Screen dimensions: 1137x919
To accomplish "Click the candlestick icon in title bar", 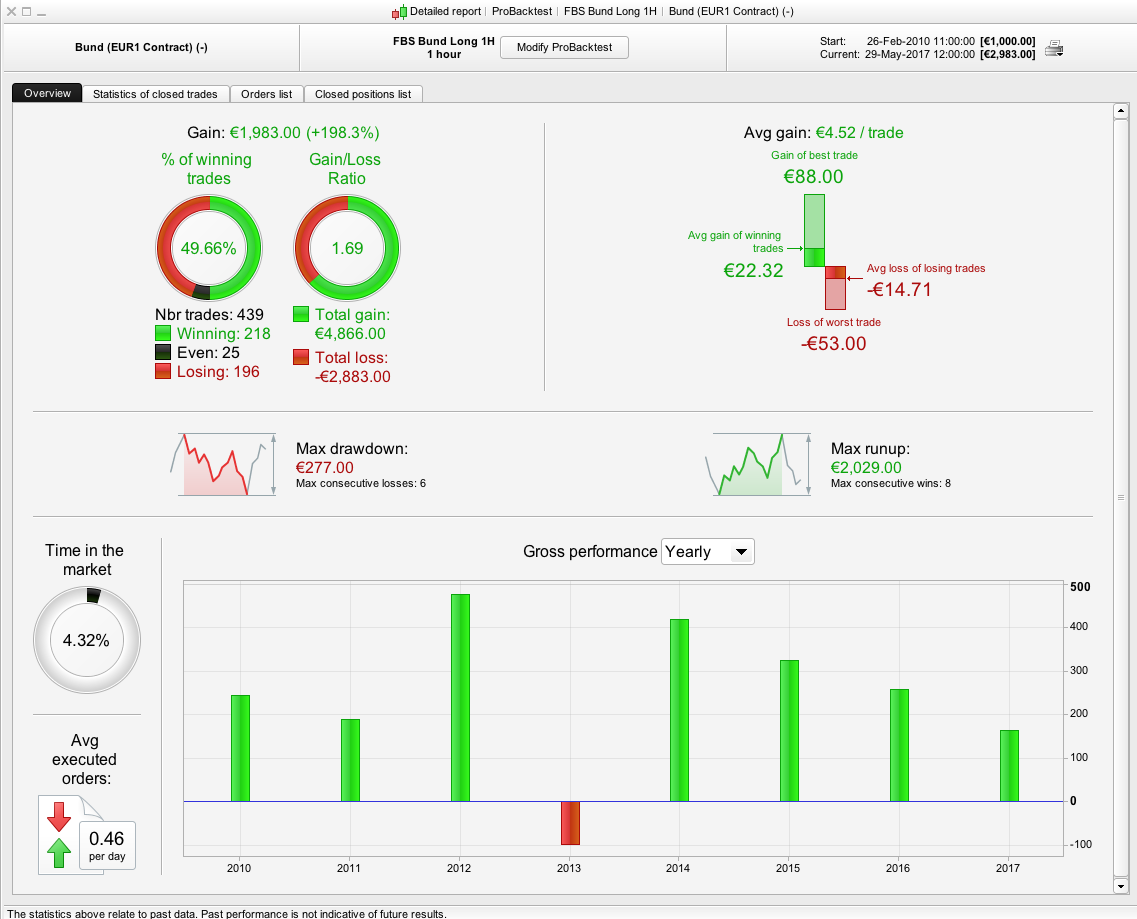I will [400, 12].
